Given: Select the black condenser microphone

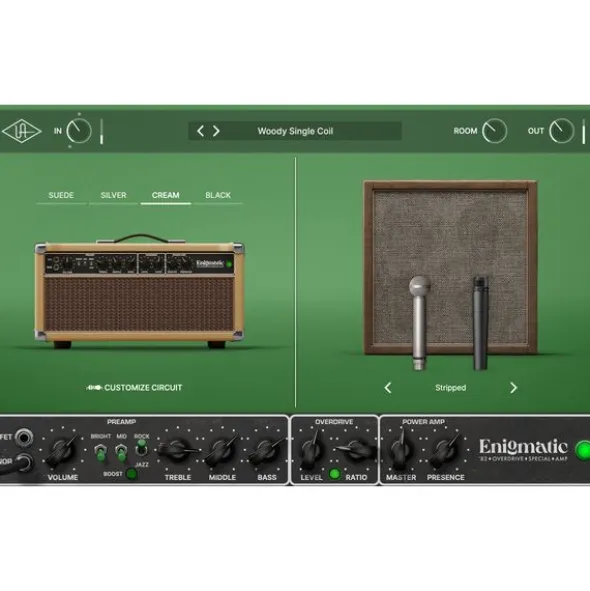Looking at the screenshot, I should pos(480,323).
